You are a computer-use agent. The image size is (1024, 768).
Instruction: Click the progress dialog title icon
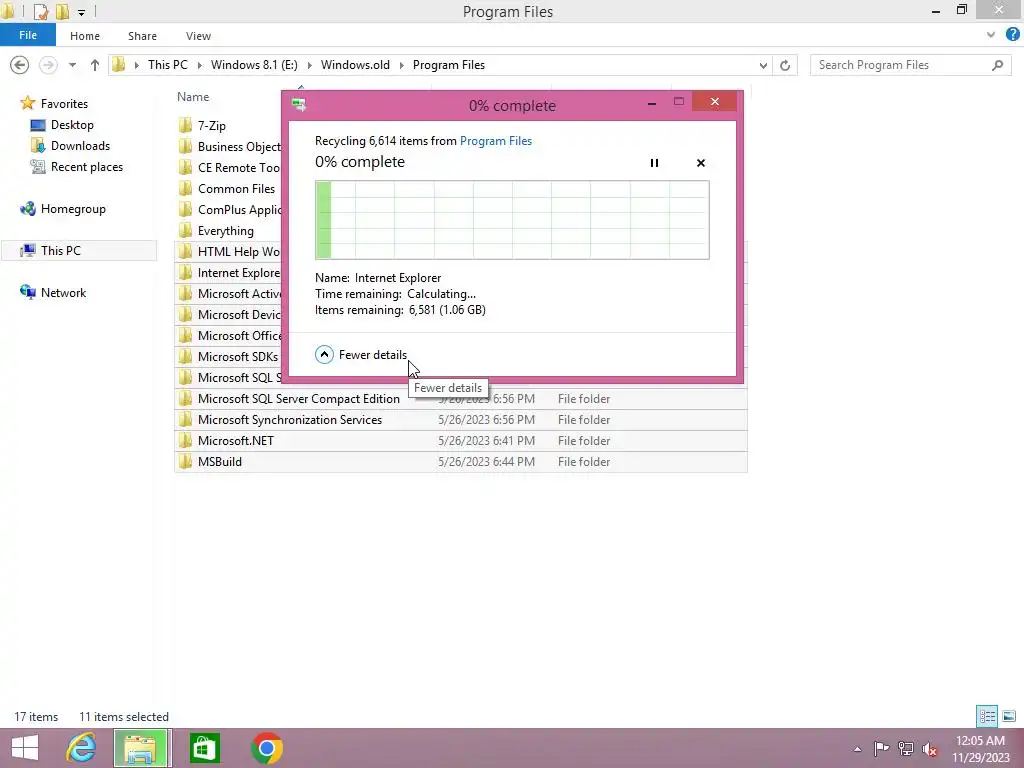(299, 104)
